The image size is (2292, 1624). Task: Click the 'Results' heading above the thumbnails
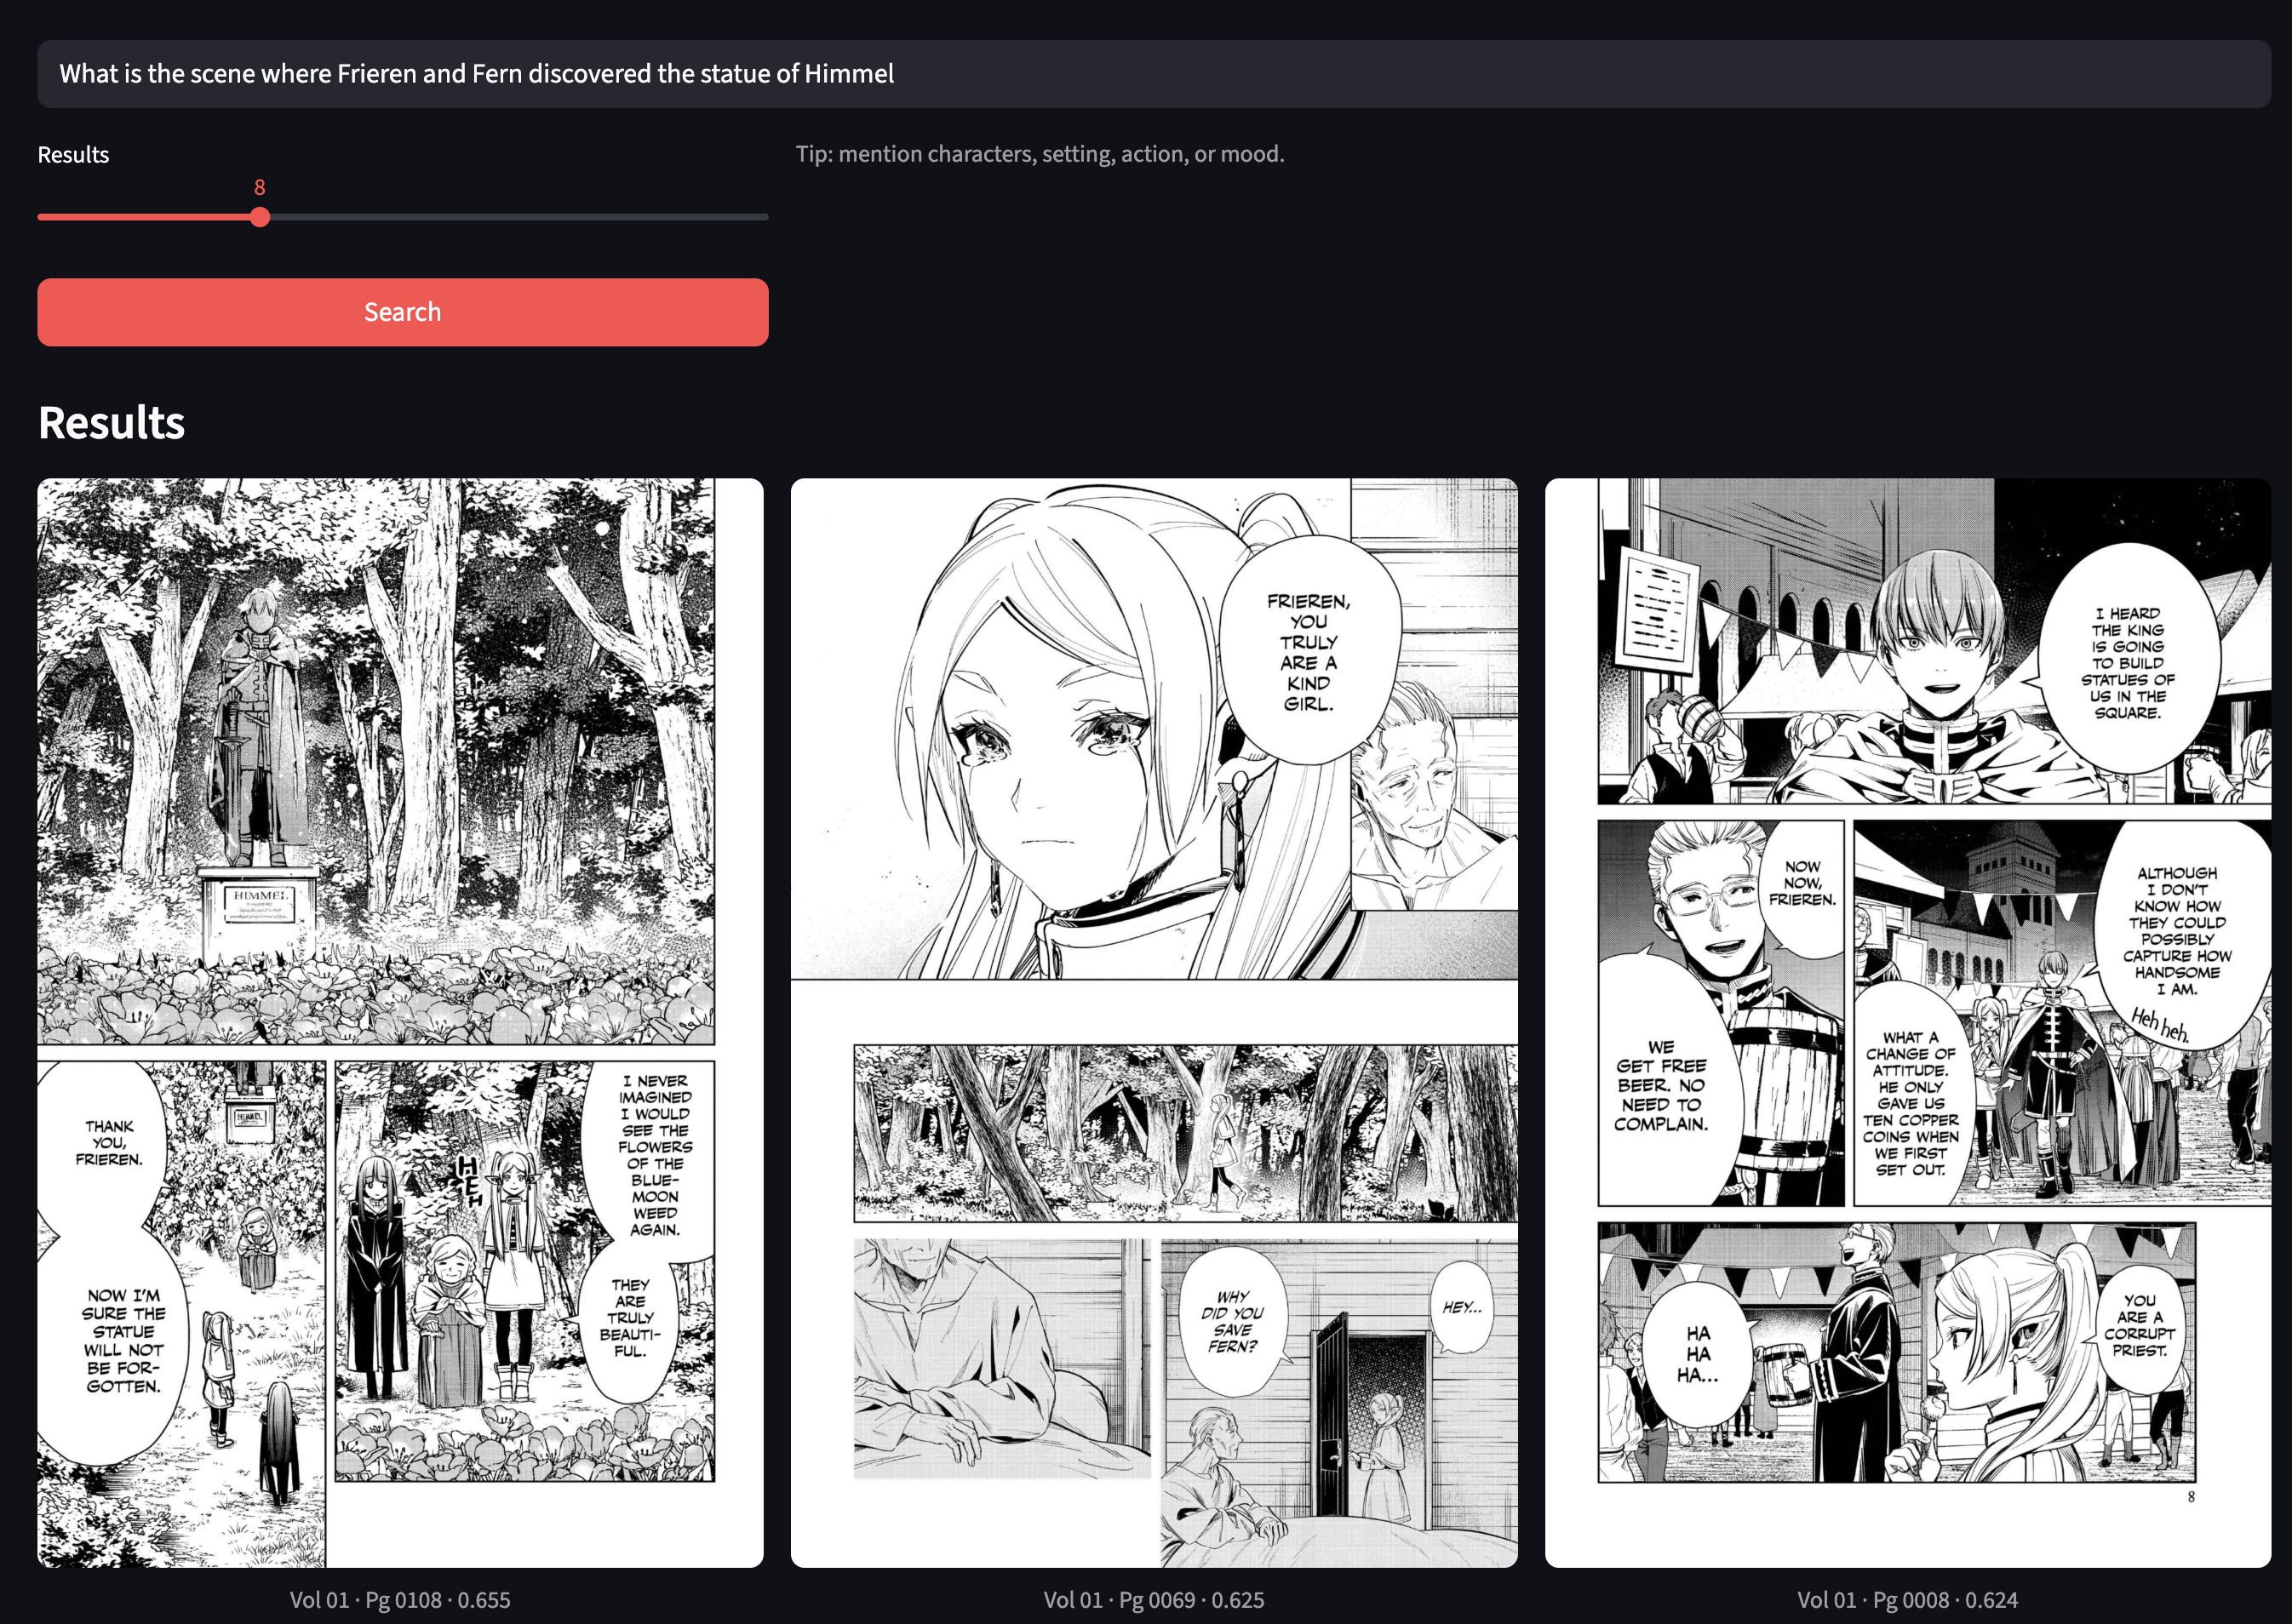point(110,423)
